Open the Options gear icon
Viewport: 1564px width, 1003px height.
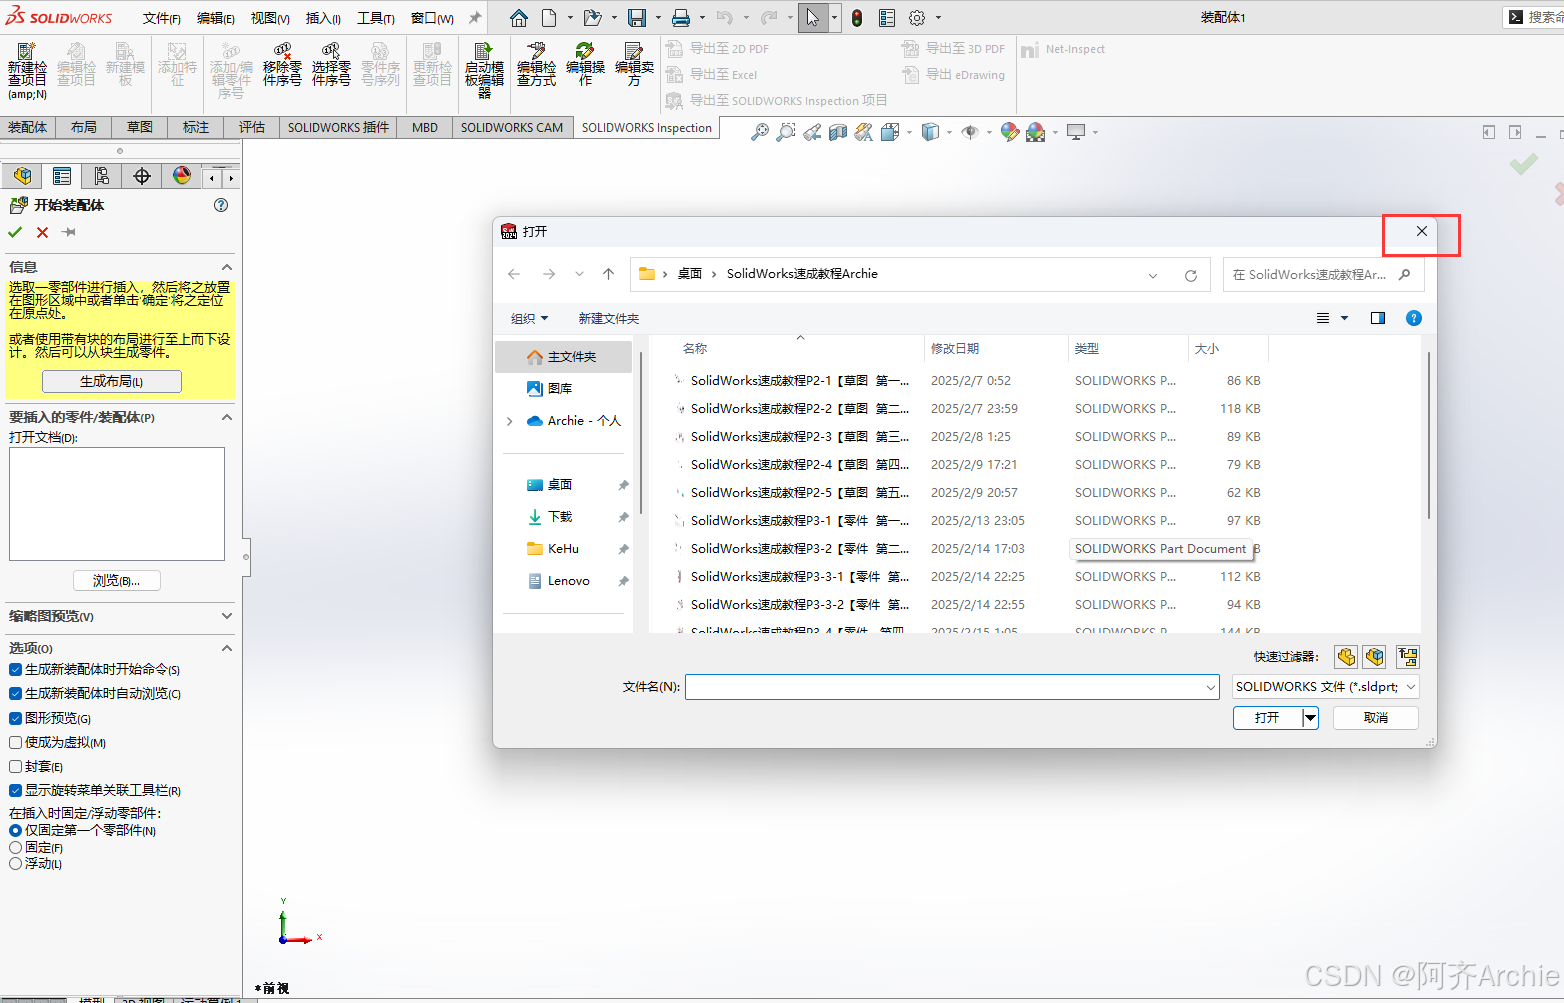coord(917,18)
